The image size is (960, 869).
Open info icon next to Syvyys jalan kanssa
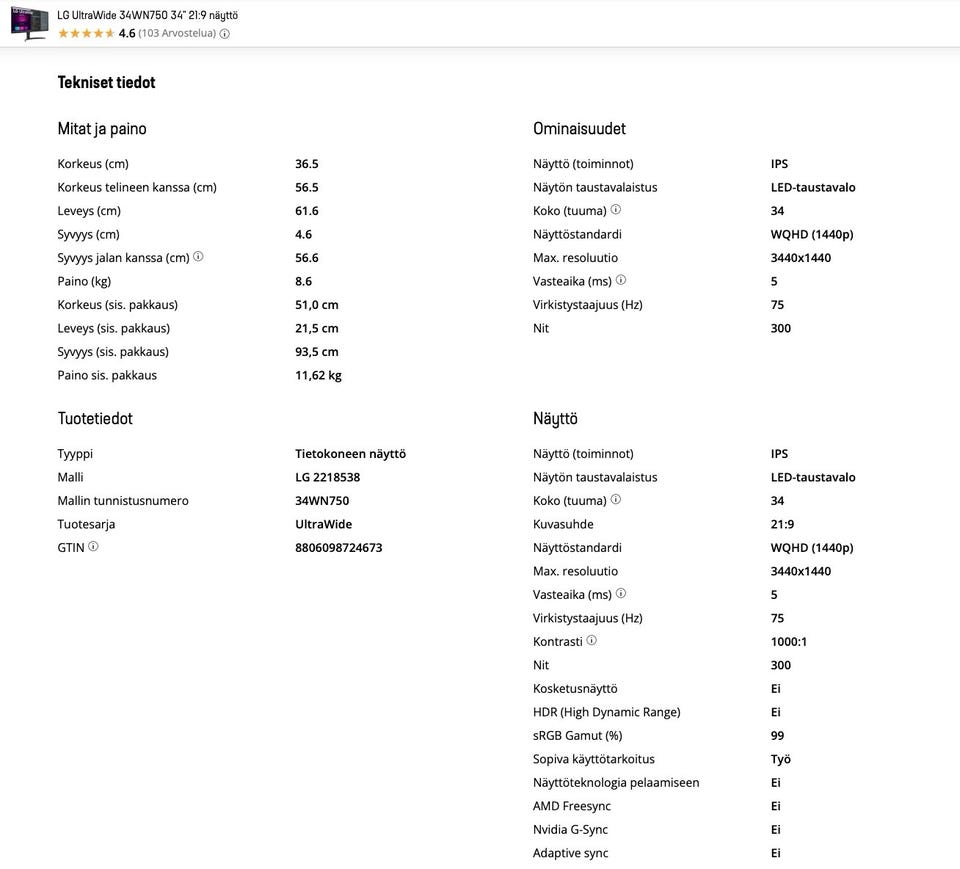[x=198, y=257]
